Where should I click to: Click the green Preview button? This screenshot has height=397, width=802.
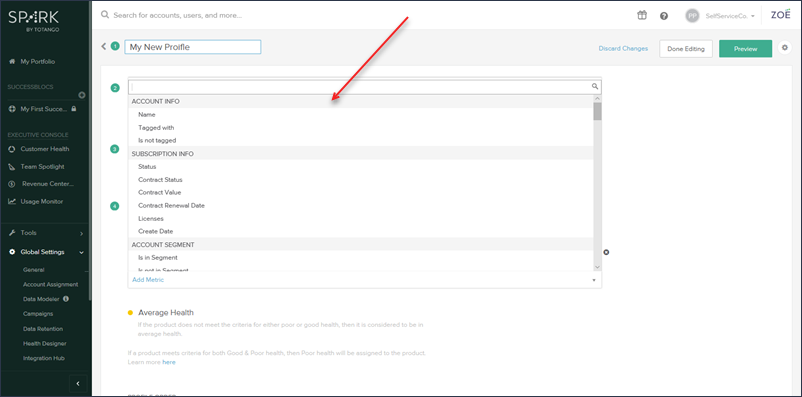click(x=745, y=49)
